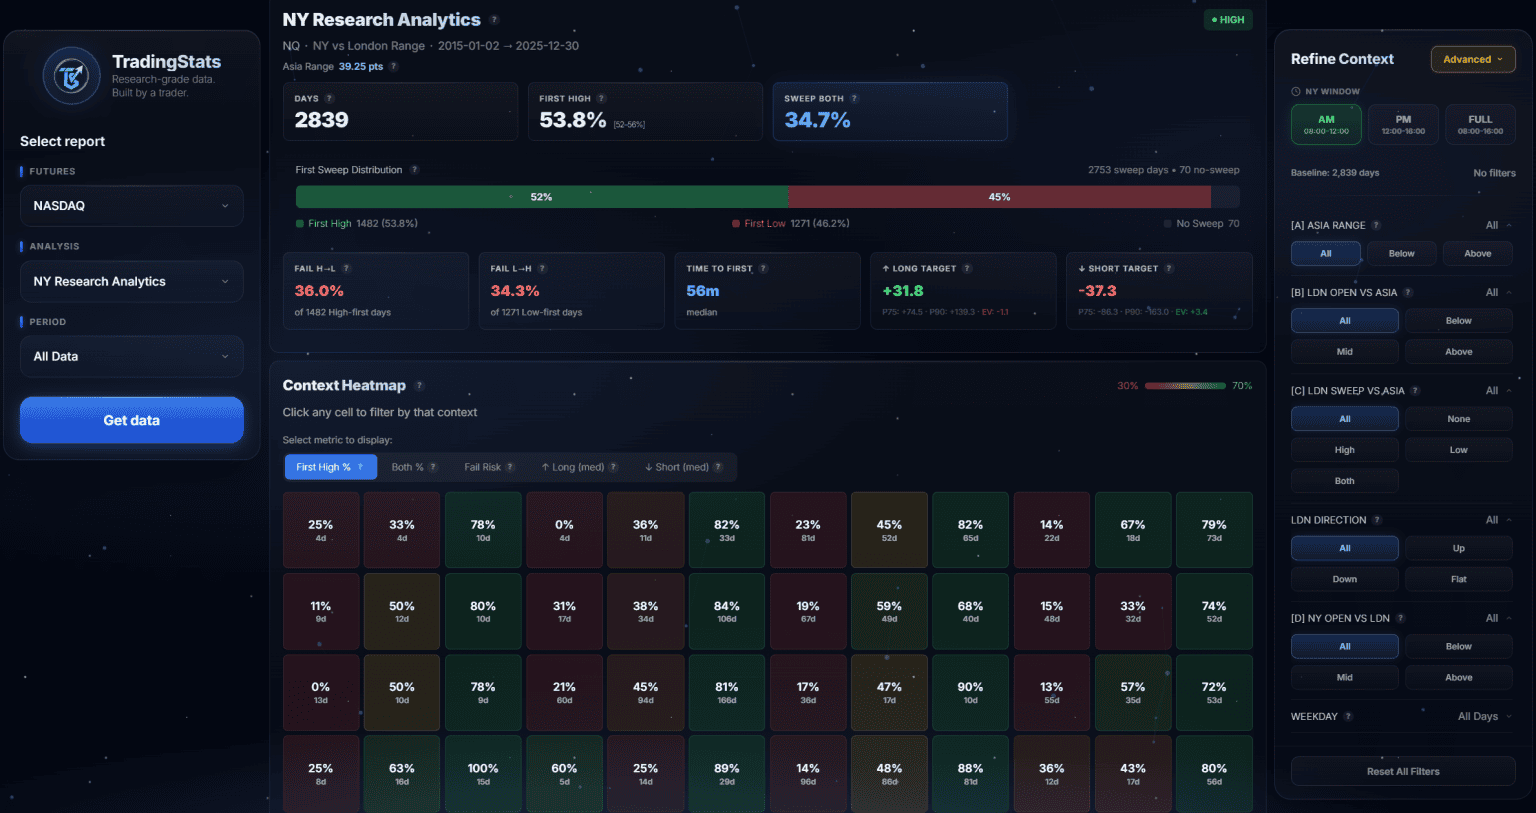Open First Sweep Distribution help icon
This screenshot has height=813, width=1536.
pyautogui.click(x=414, y=170)
